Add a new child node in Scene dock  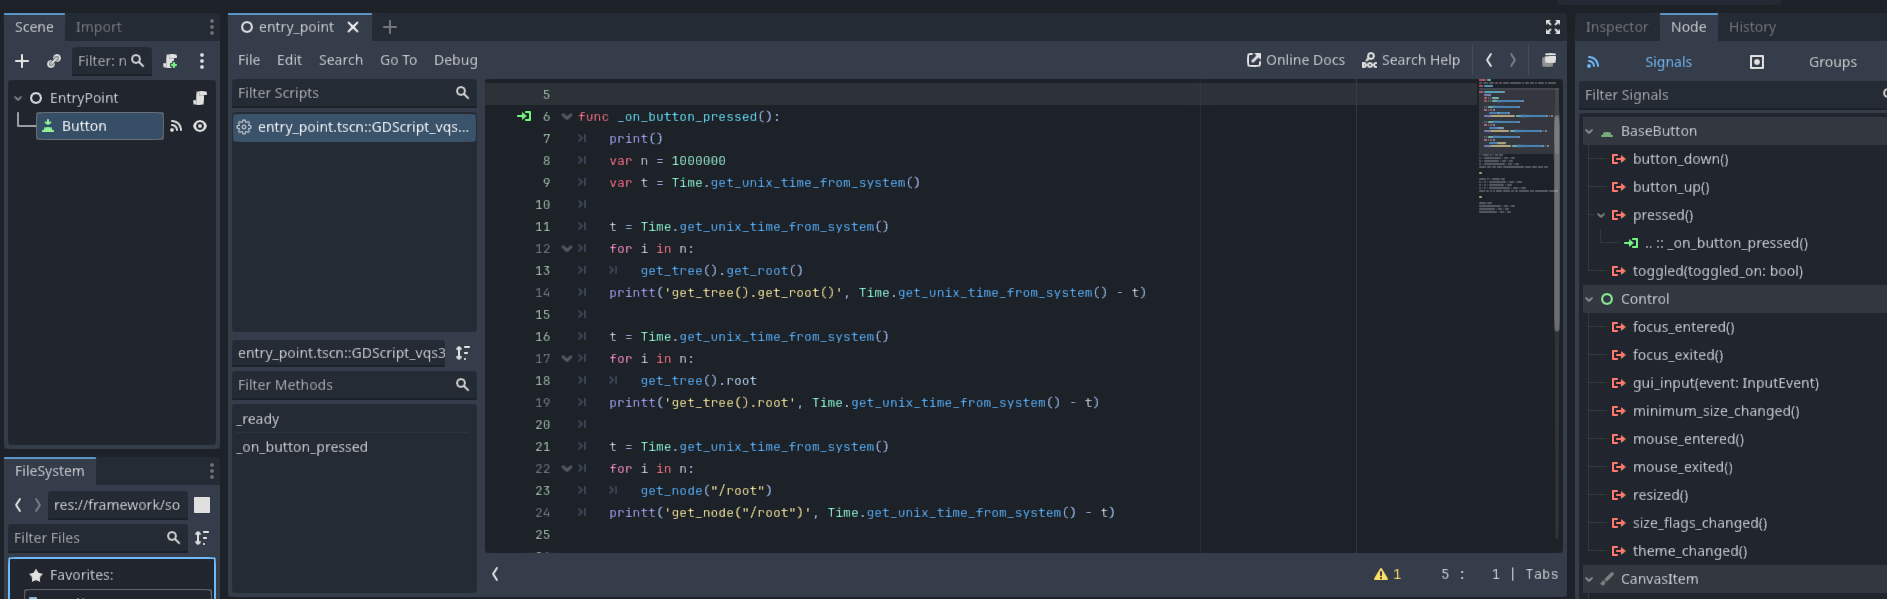(x=22, y=61)
